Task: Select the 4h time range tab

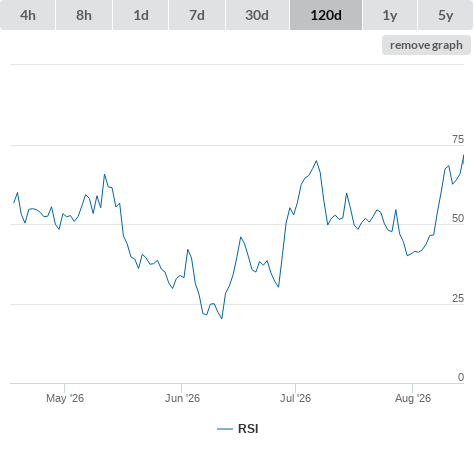Action: (x=28, y=15)
